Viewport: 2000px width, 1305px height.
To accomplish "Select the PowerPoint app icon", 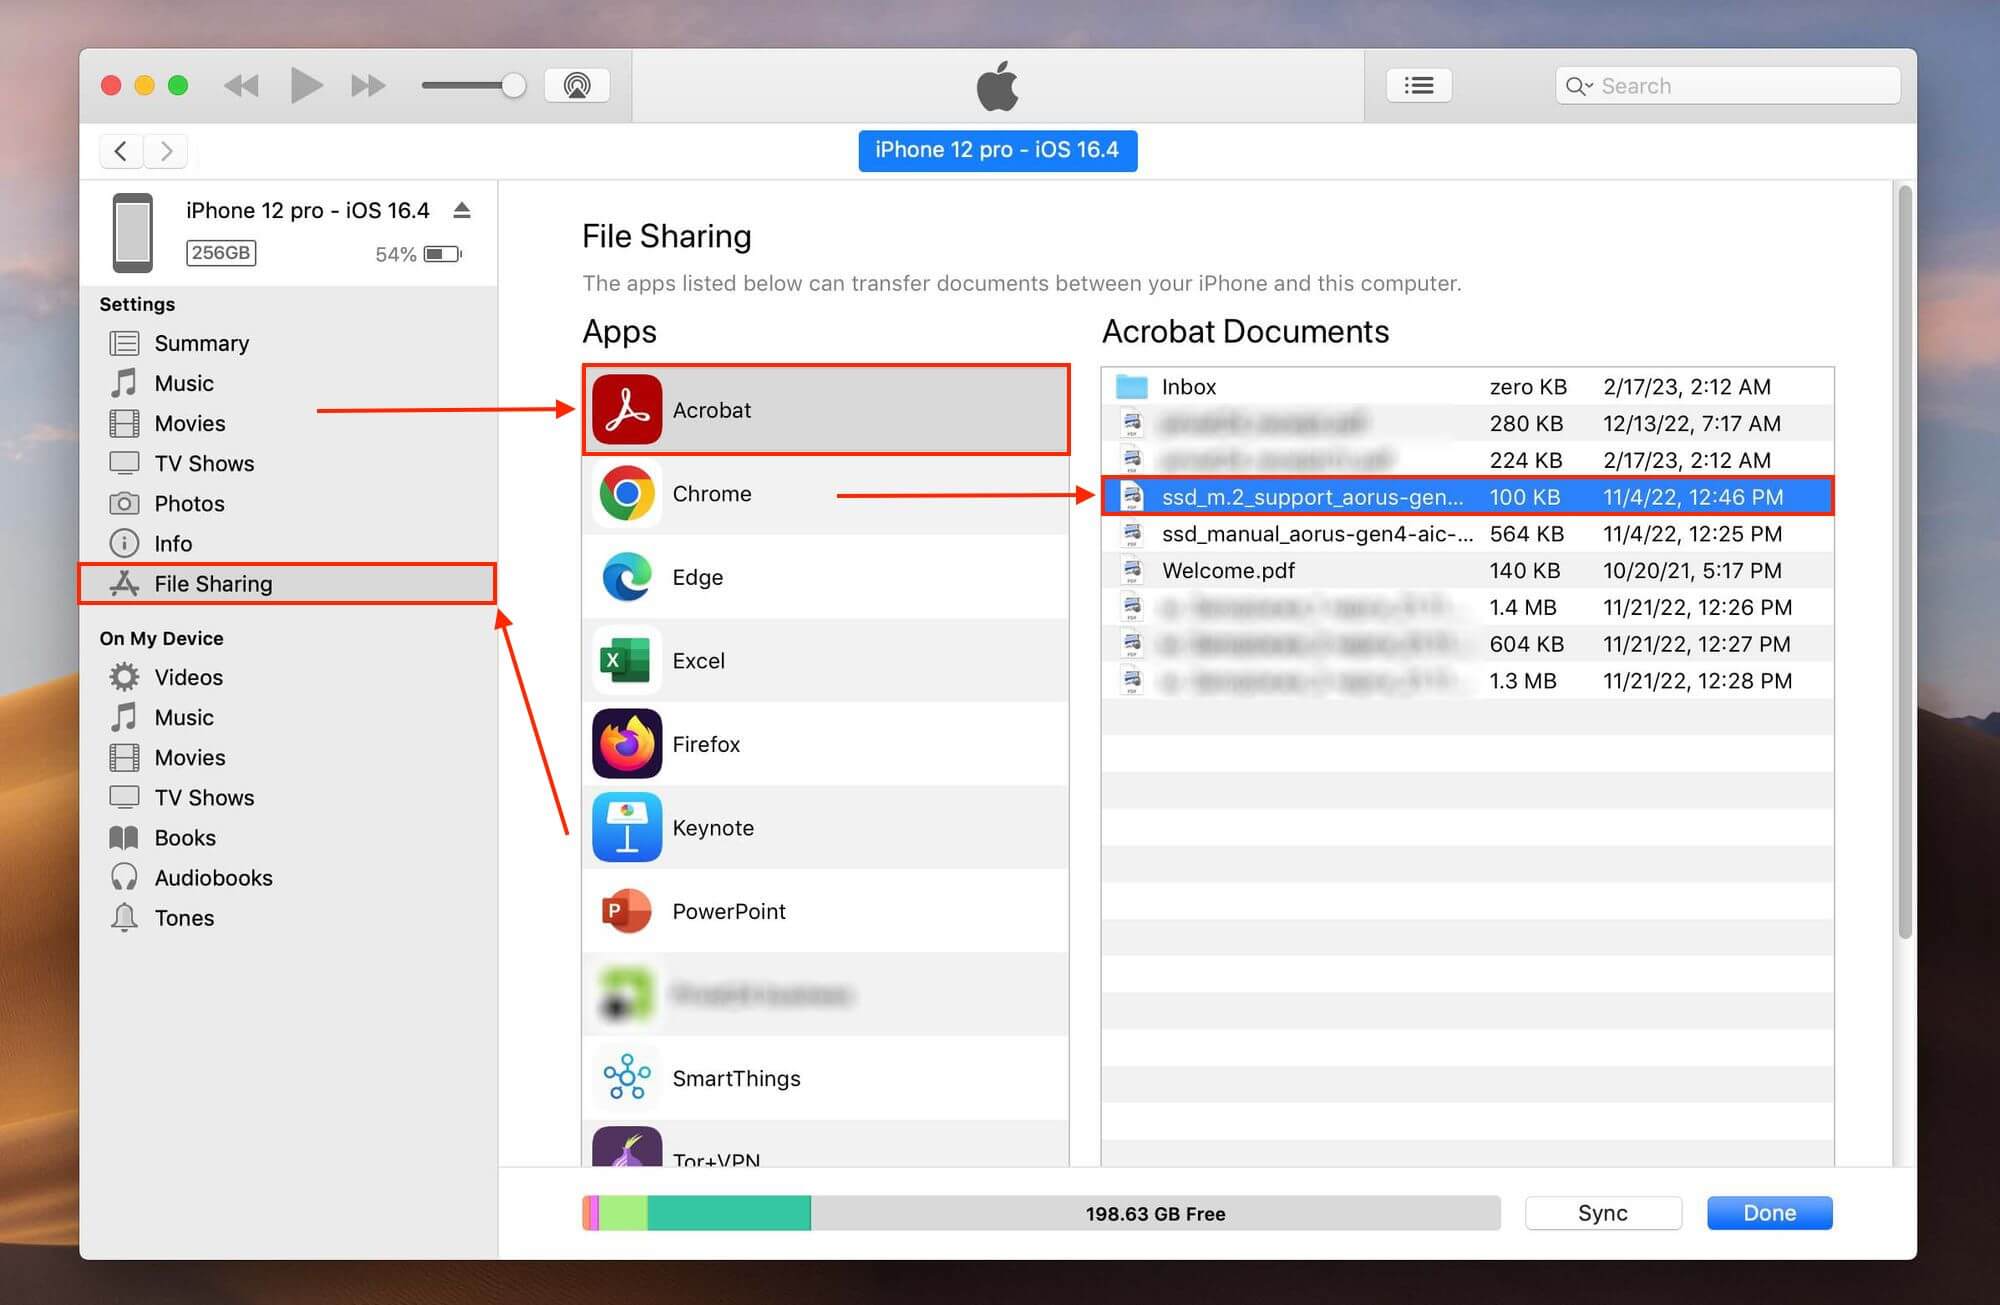I will [x=627, y=911].
